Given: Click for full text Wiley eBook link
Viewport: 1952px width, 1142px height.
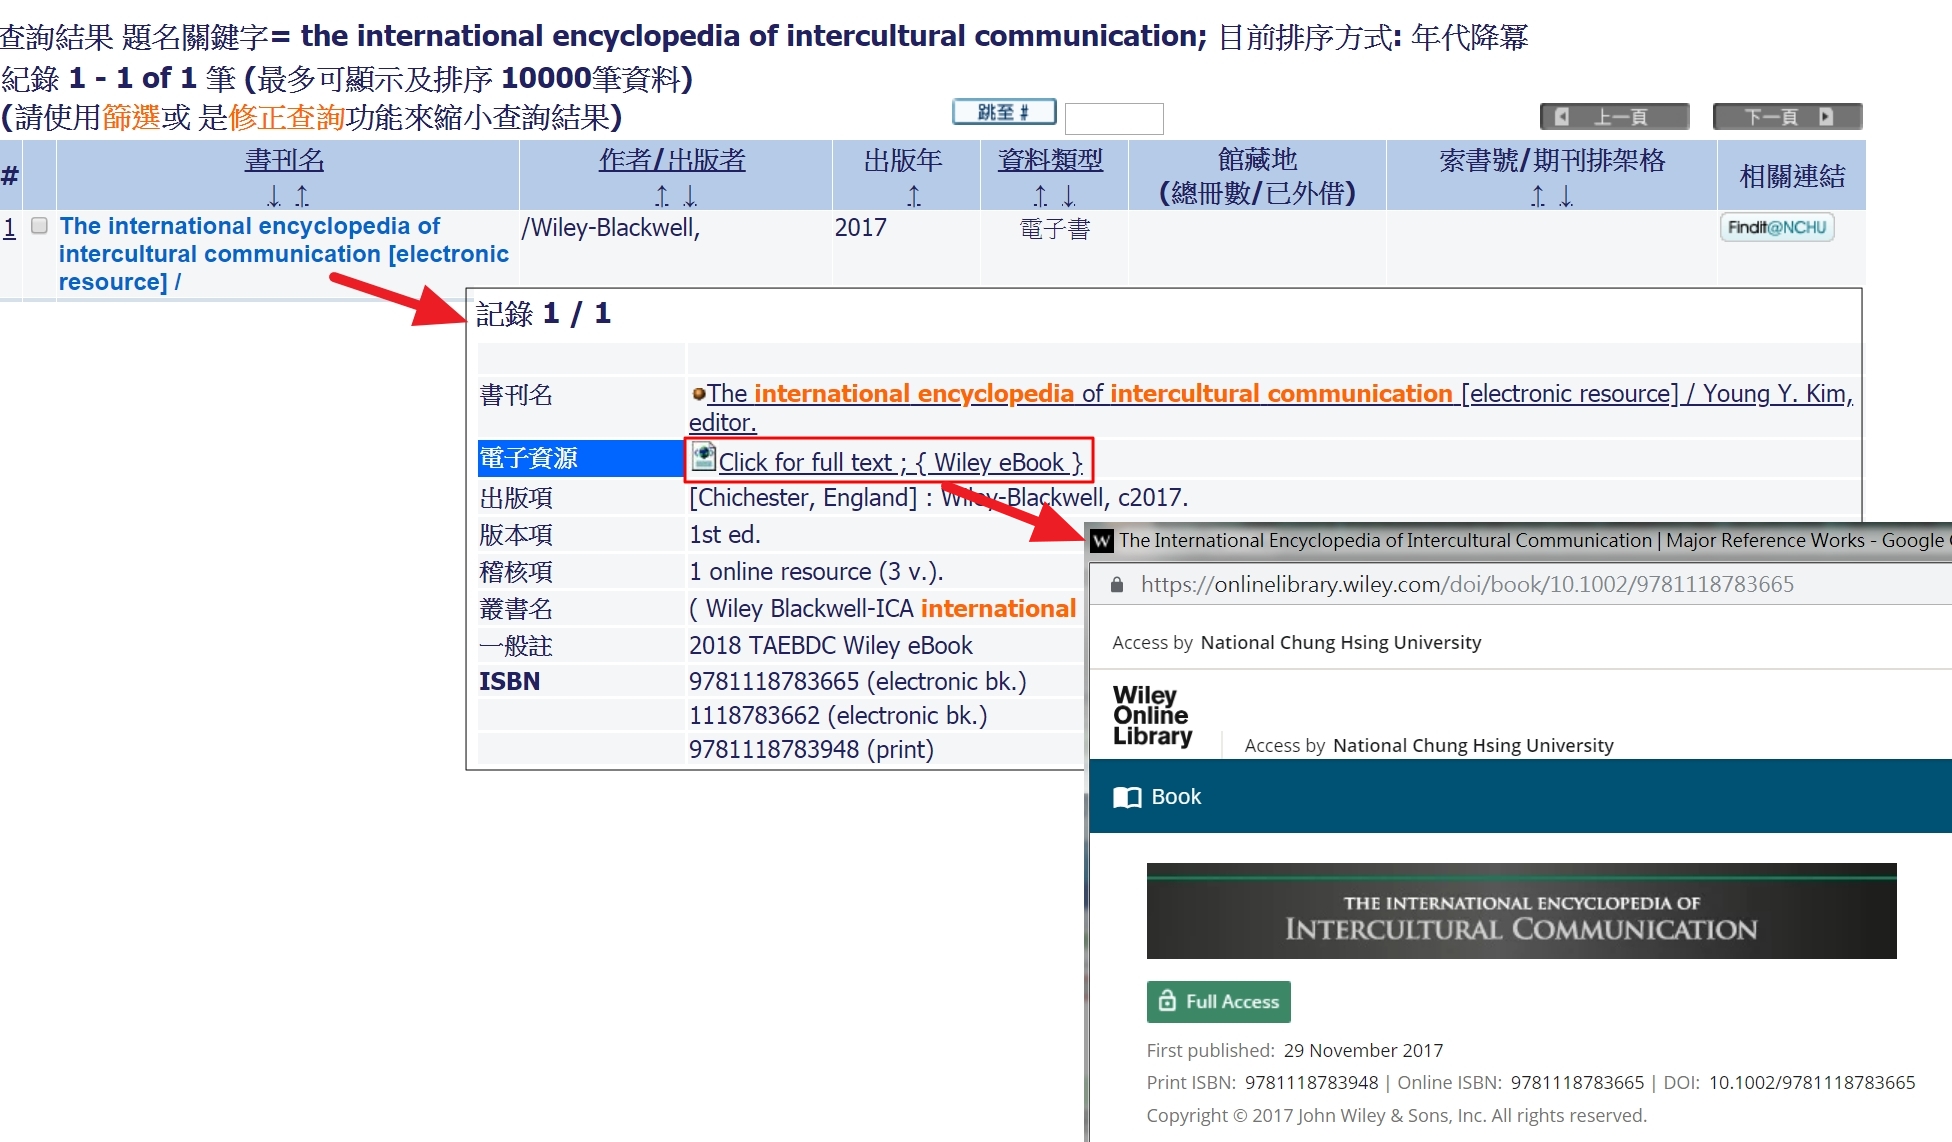Looking at the screenshot, I should (x=900, y=462).
